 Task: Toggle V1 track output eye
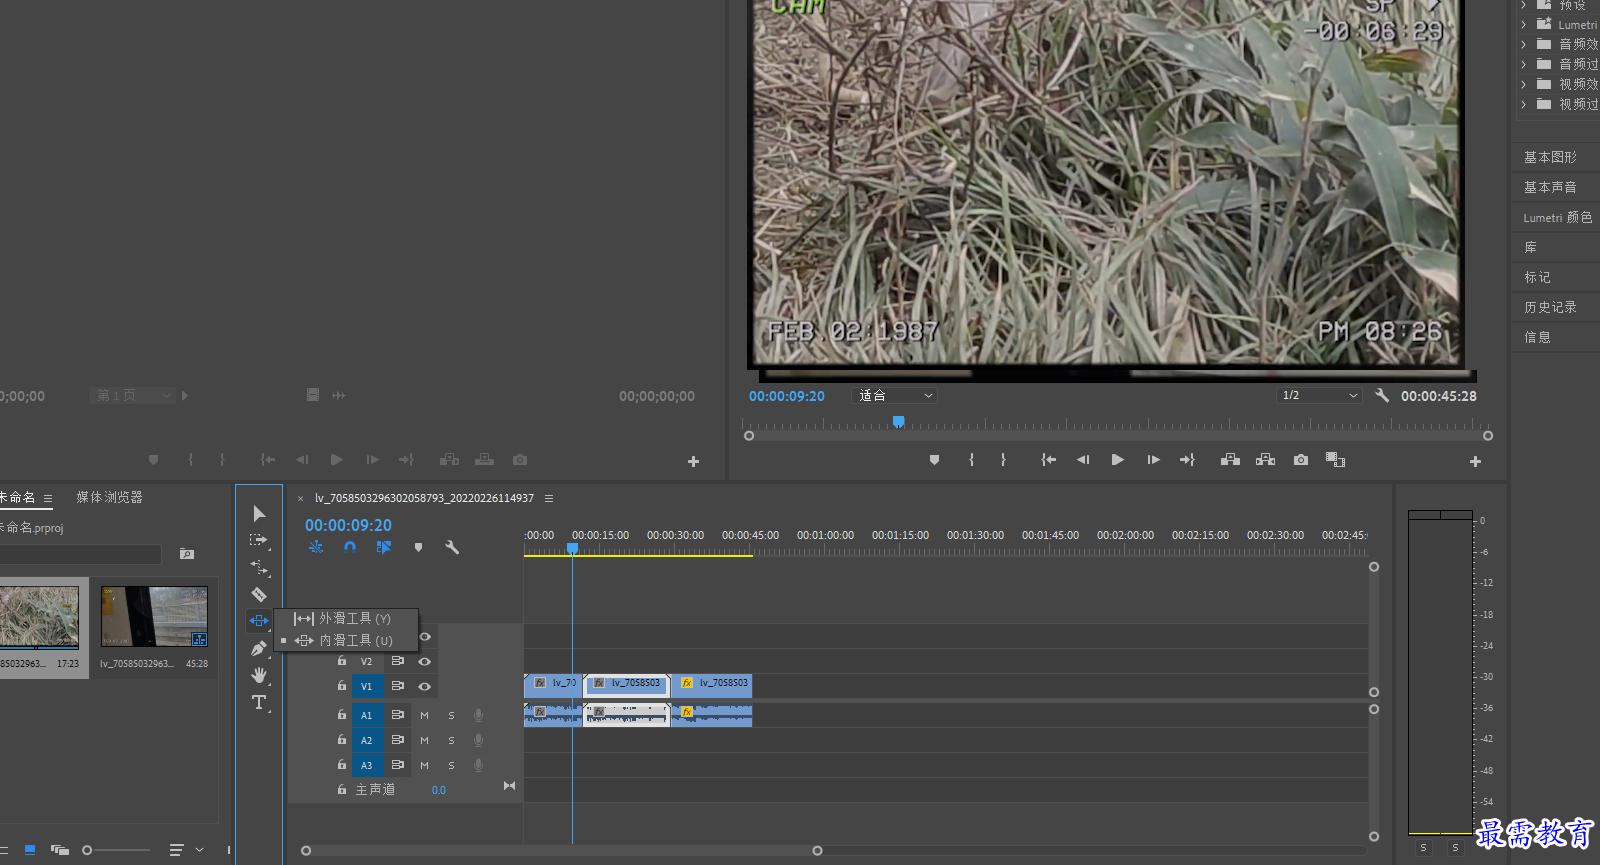424,686
